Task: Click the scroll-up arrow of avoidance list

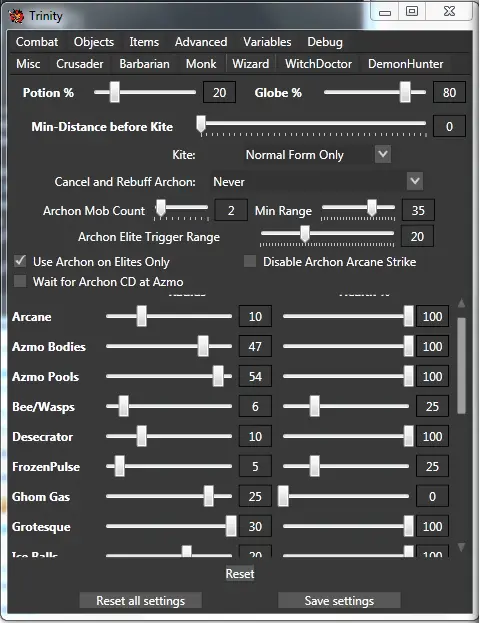Action: [x=461, y=303]
